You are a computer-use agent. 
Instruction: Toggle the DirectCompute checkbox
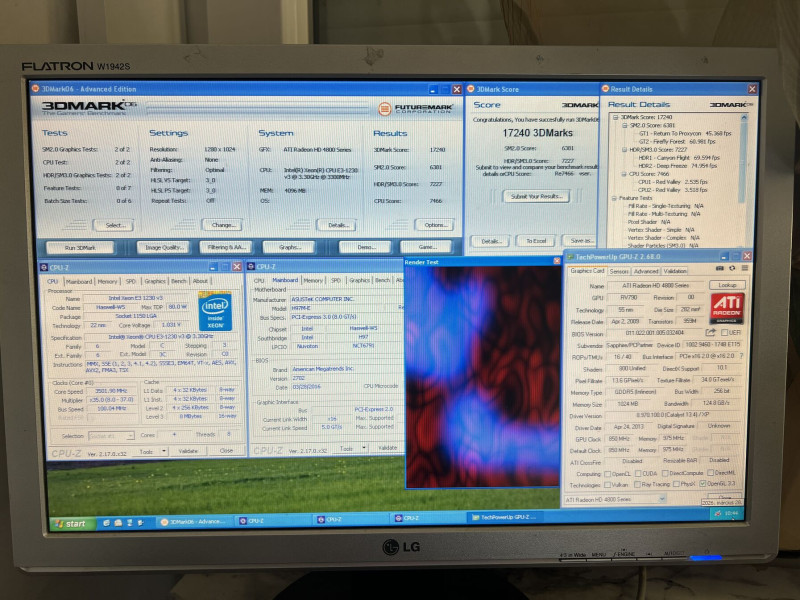[665, 473]
